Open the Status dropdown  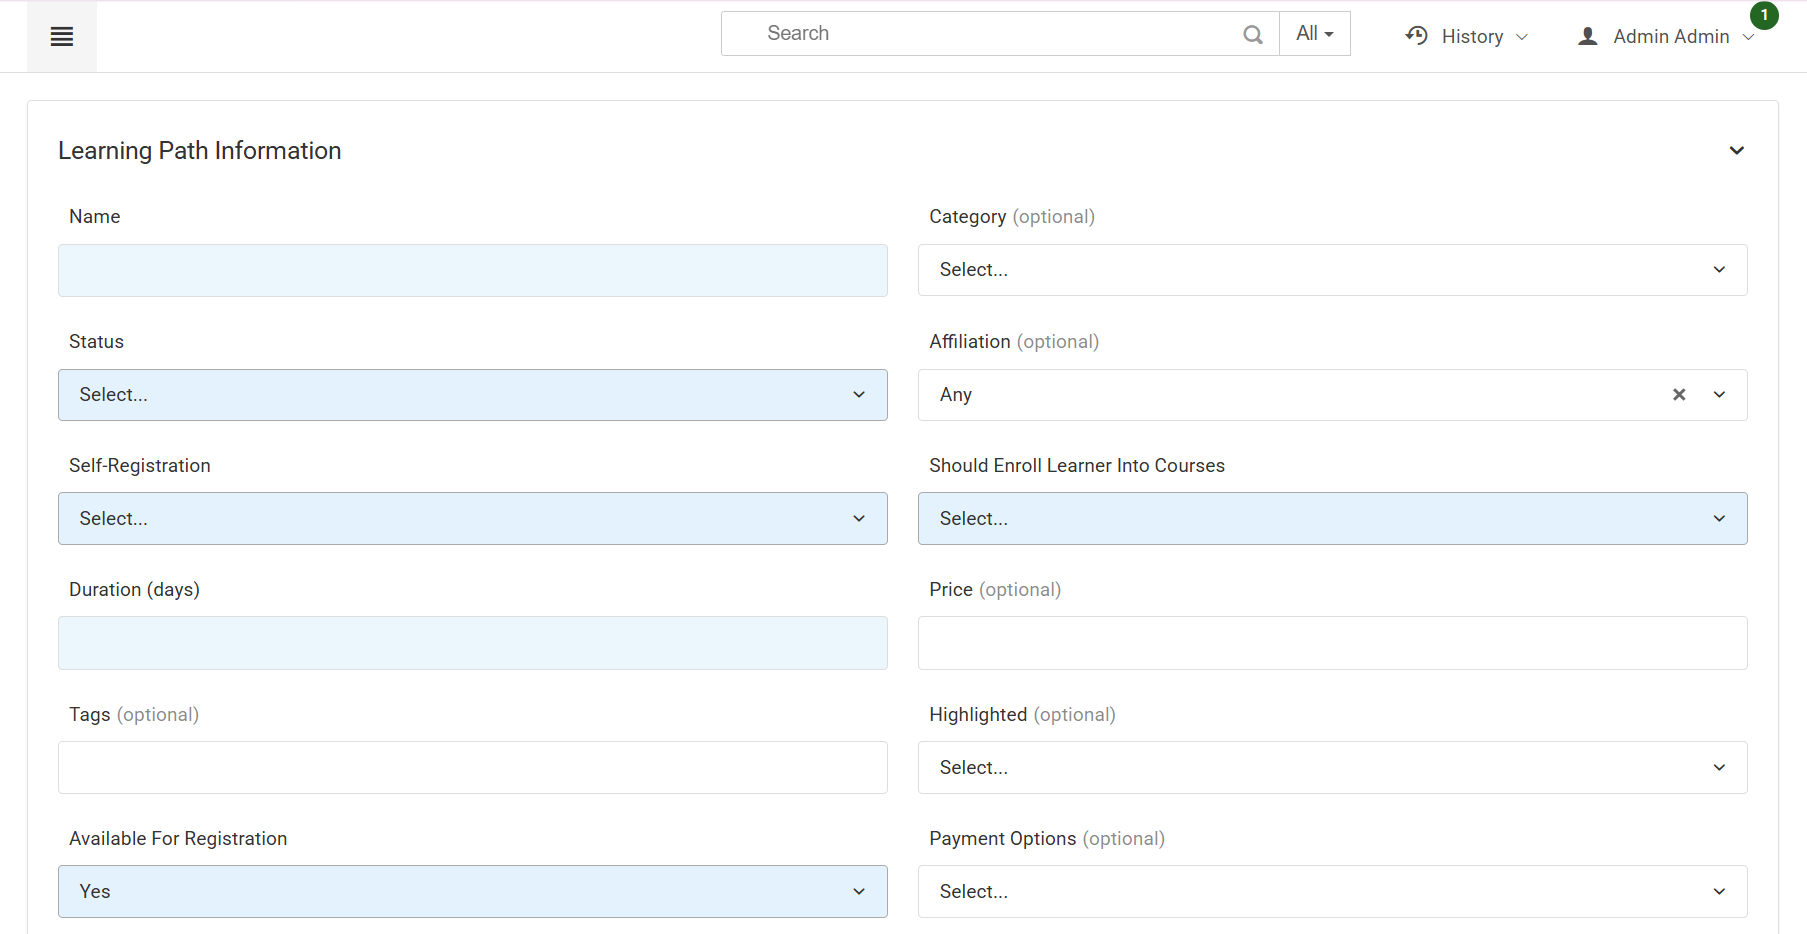pyautogui.click(x=472, y=395)
